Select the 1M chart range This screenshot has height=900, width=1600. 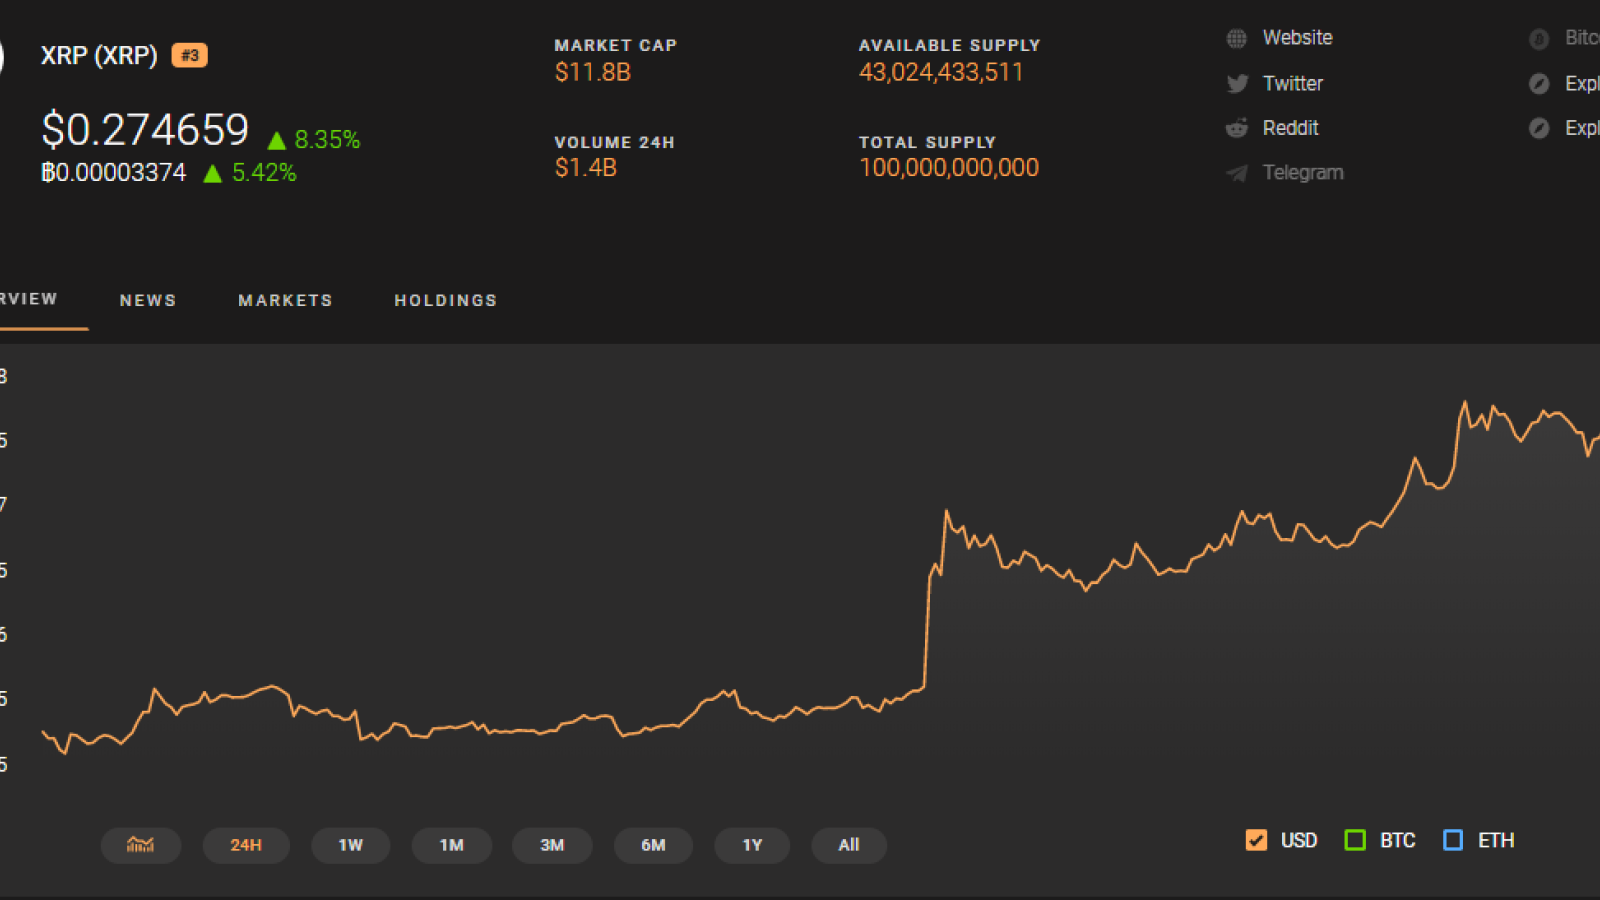point(452,845)
